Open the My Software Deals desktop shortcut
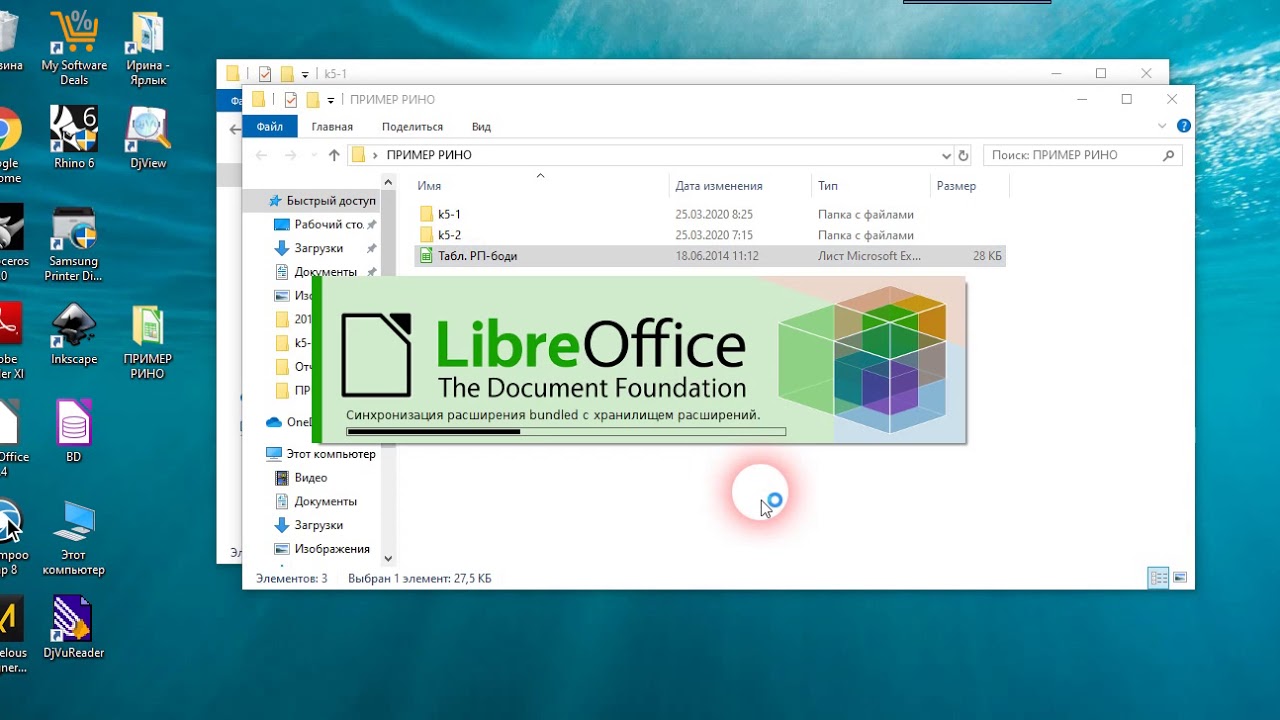 click(x=74, y=49)
